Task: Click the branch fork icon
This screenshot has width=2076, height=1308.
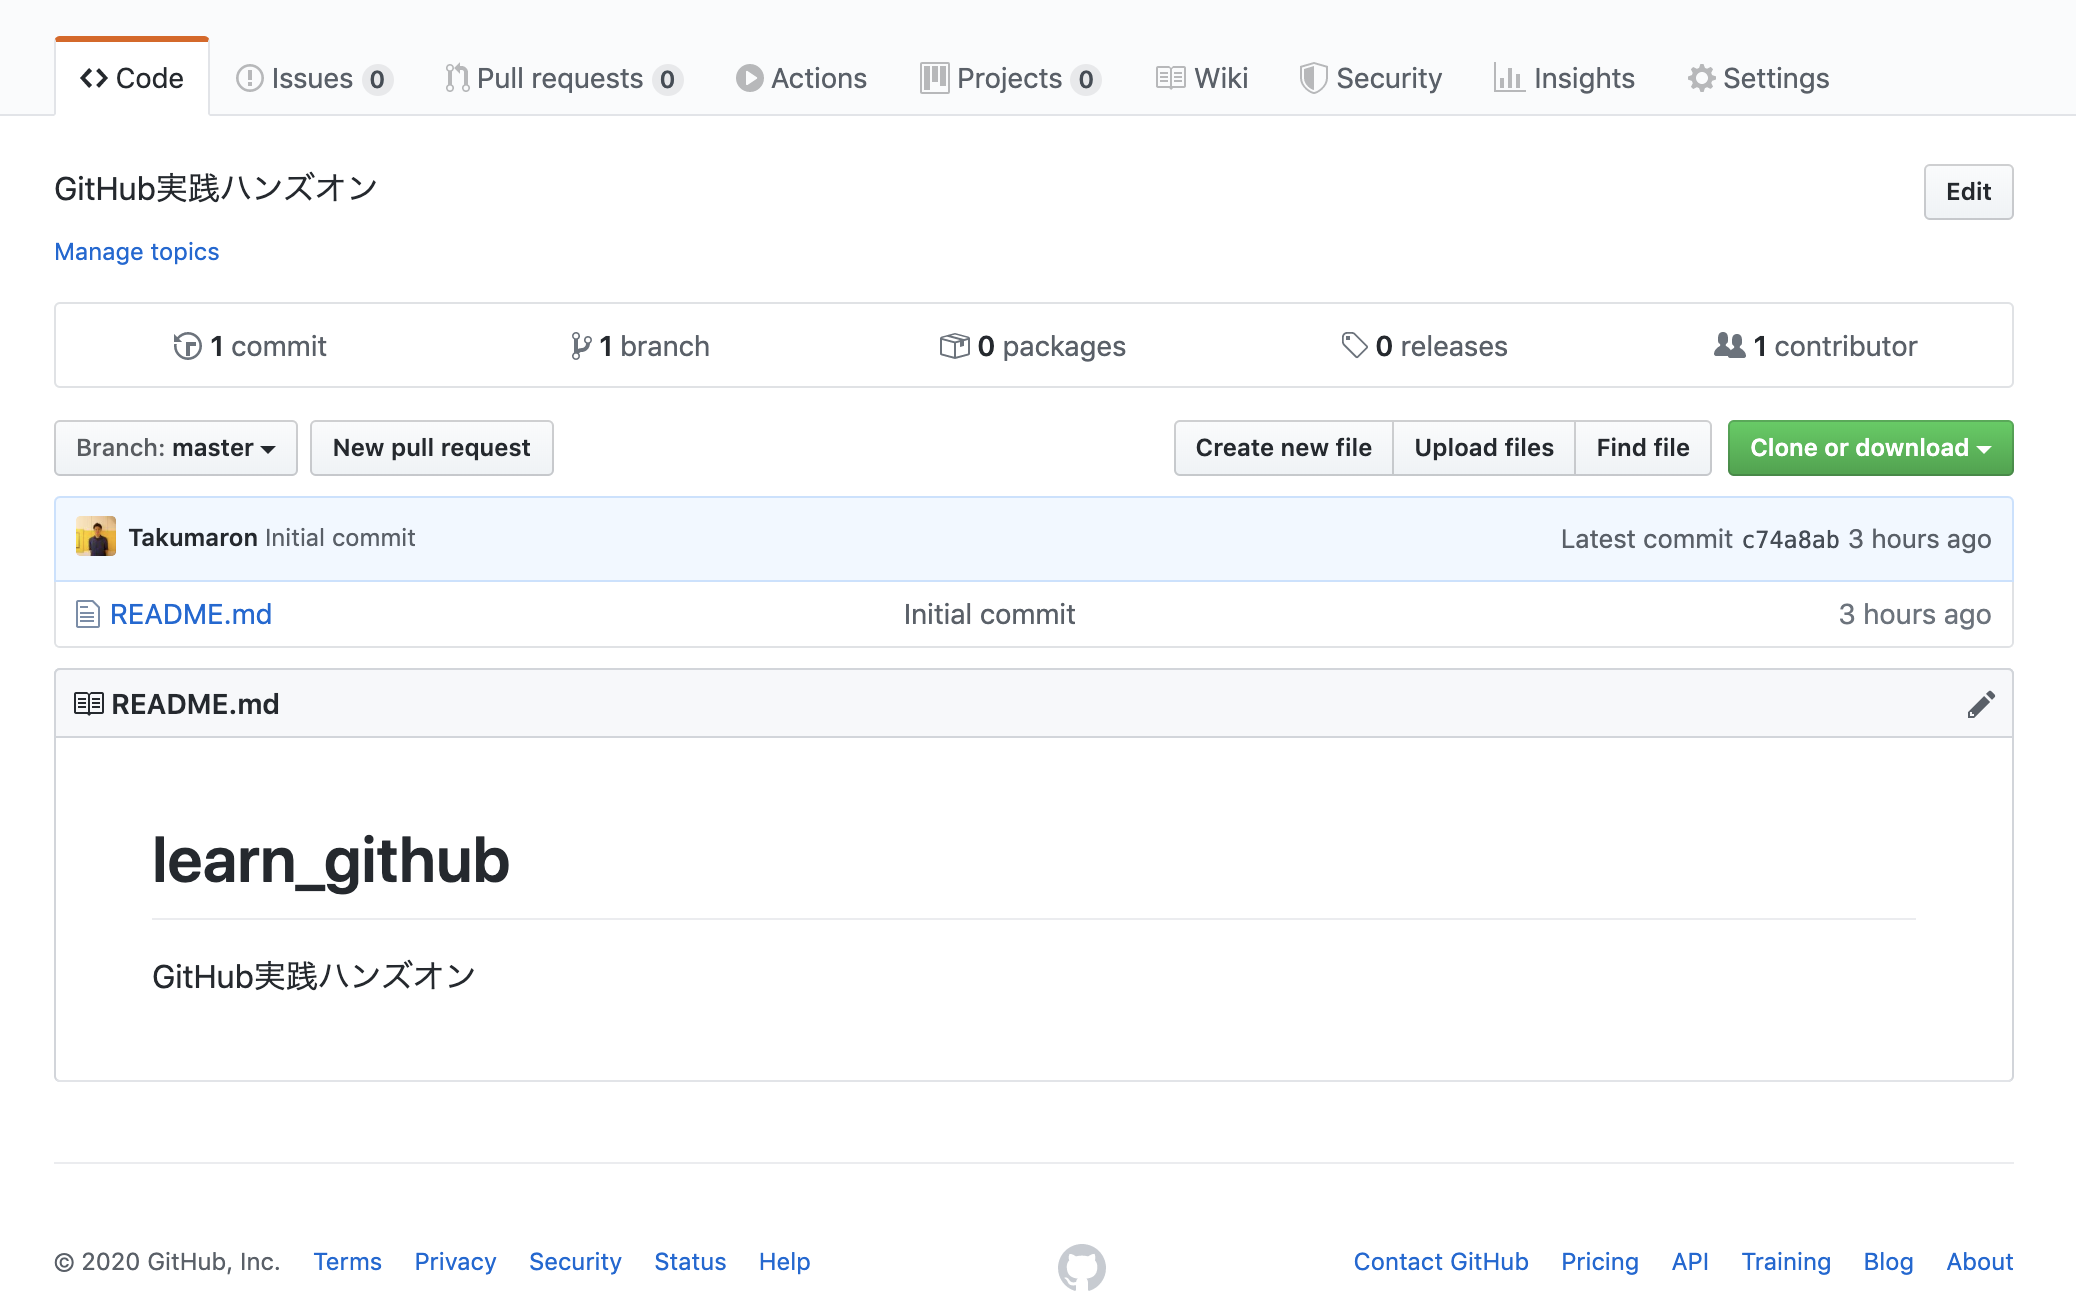Action: tap(581, 346)
